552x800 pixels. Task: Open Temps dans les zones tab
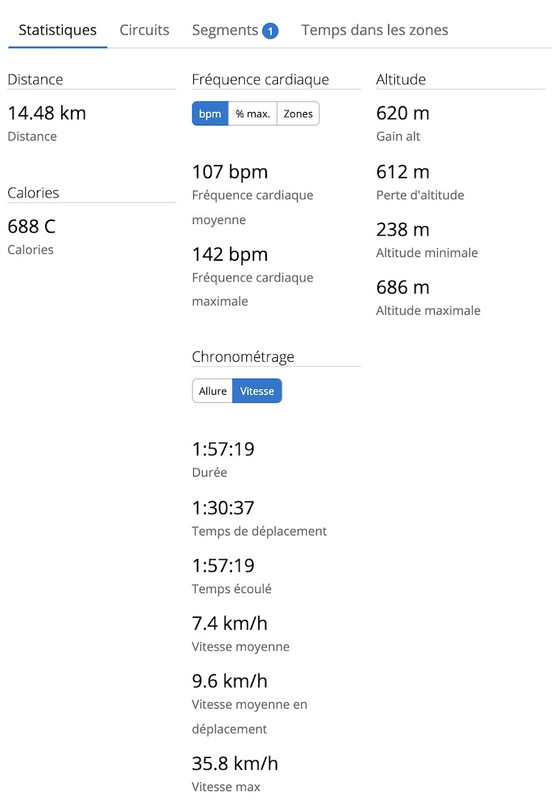[x=374, y=30]
